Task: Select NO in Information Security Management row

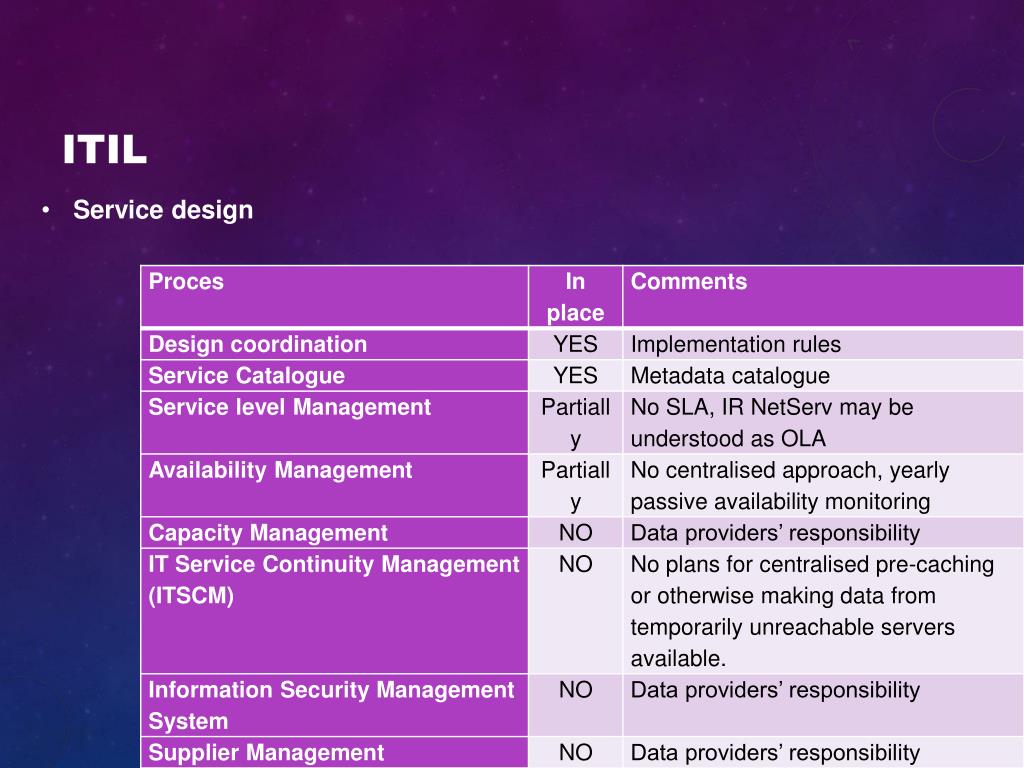Action: point(575,705)
